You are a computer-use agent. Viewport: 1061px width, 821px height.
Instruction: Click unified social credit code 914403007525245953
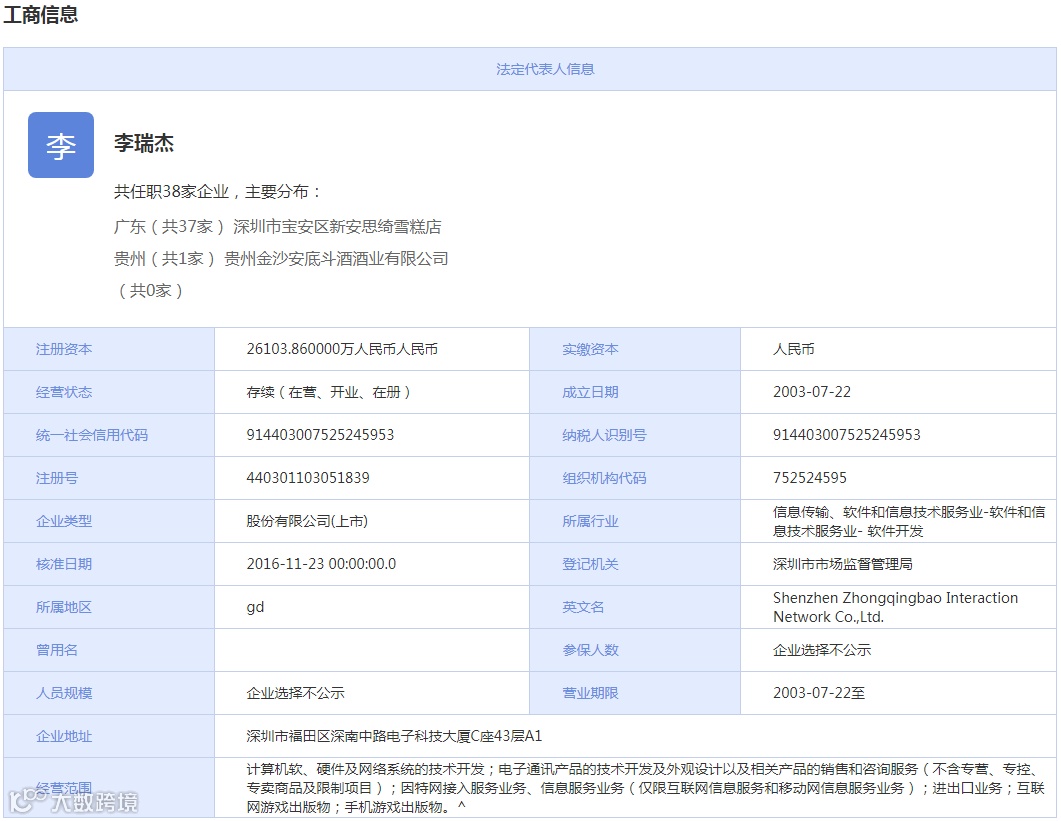(x=320, y=435)
